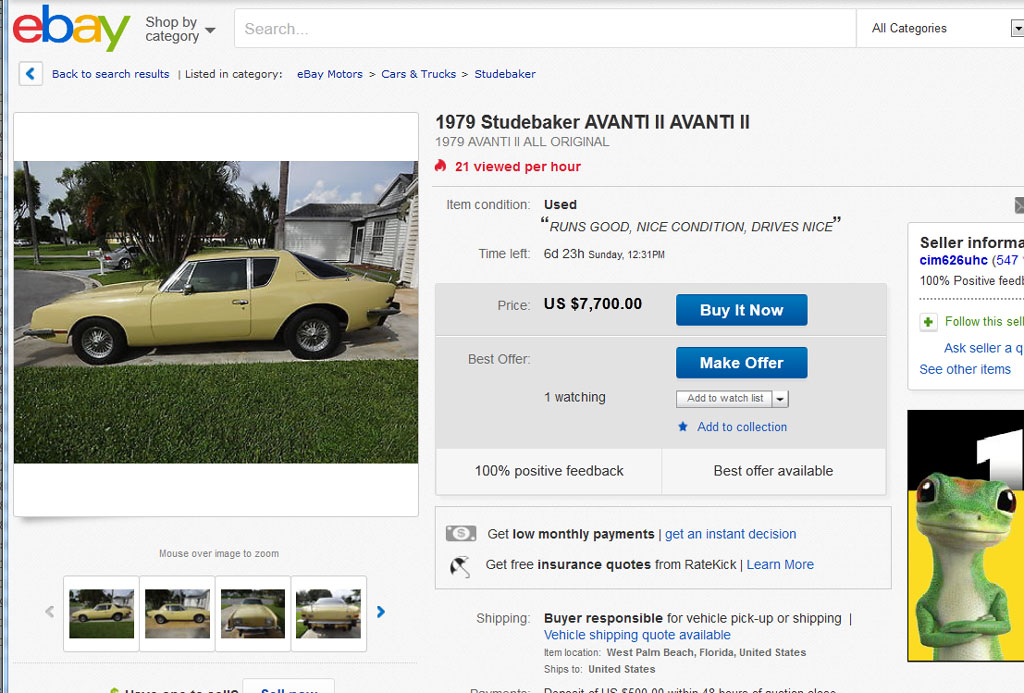Open the Cars & Trucks breadcrumb
Screen dimensions: 1024x693
418,74
